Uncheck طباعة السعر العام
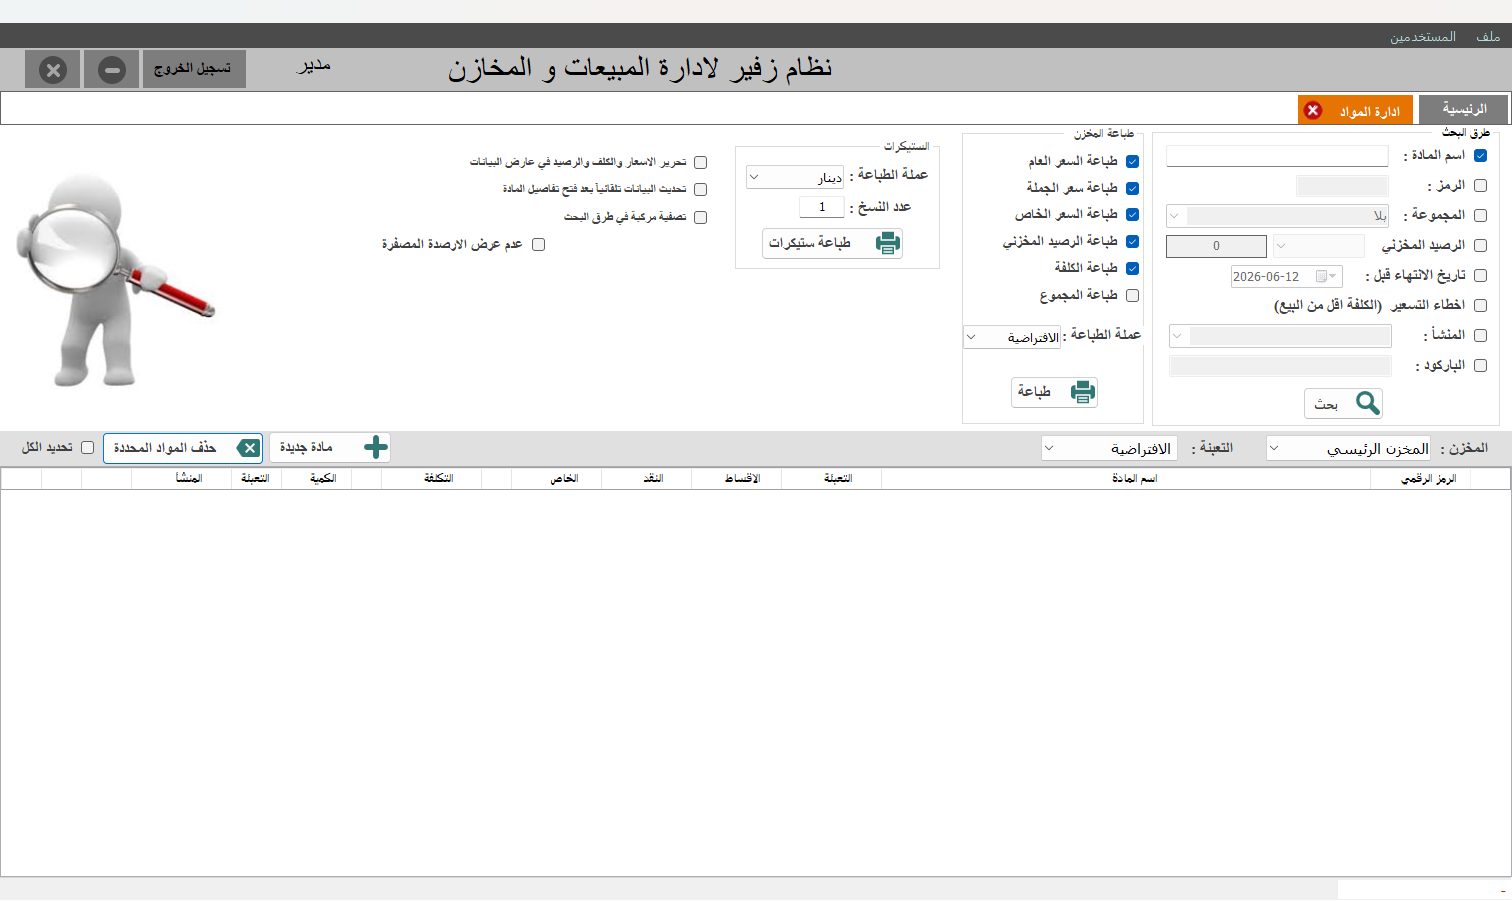The width and height of the screenshot is (1512, 901). [1132, 161]
